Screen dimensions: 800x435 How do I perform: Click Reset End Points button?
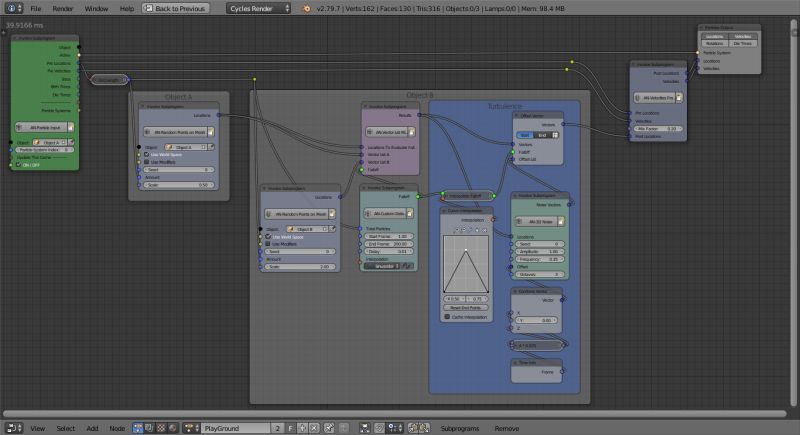click(465, 308)
